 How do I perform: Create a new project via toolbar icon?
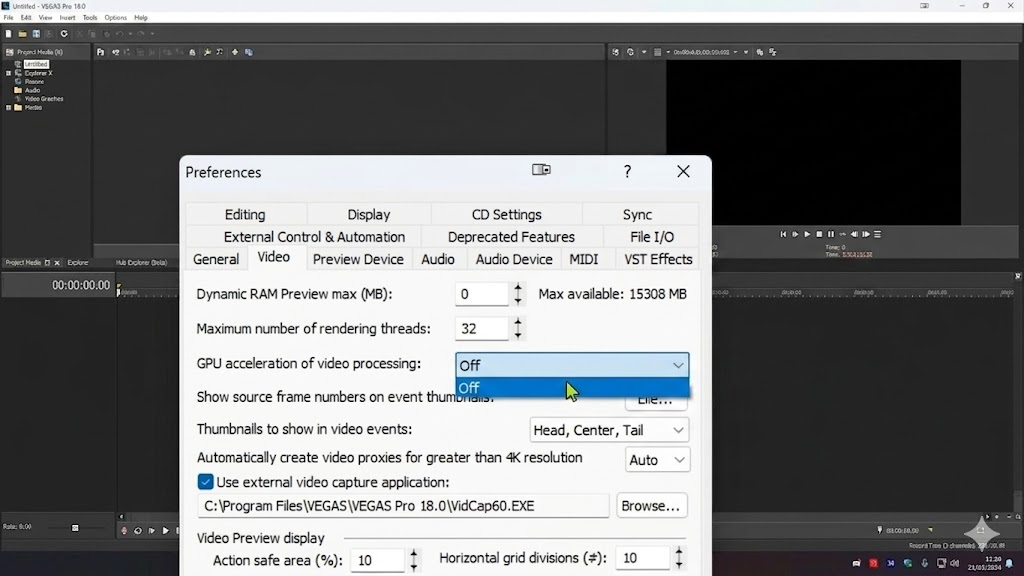(x=8, y=34)
